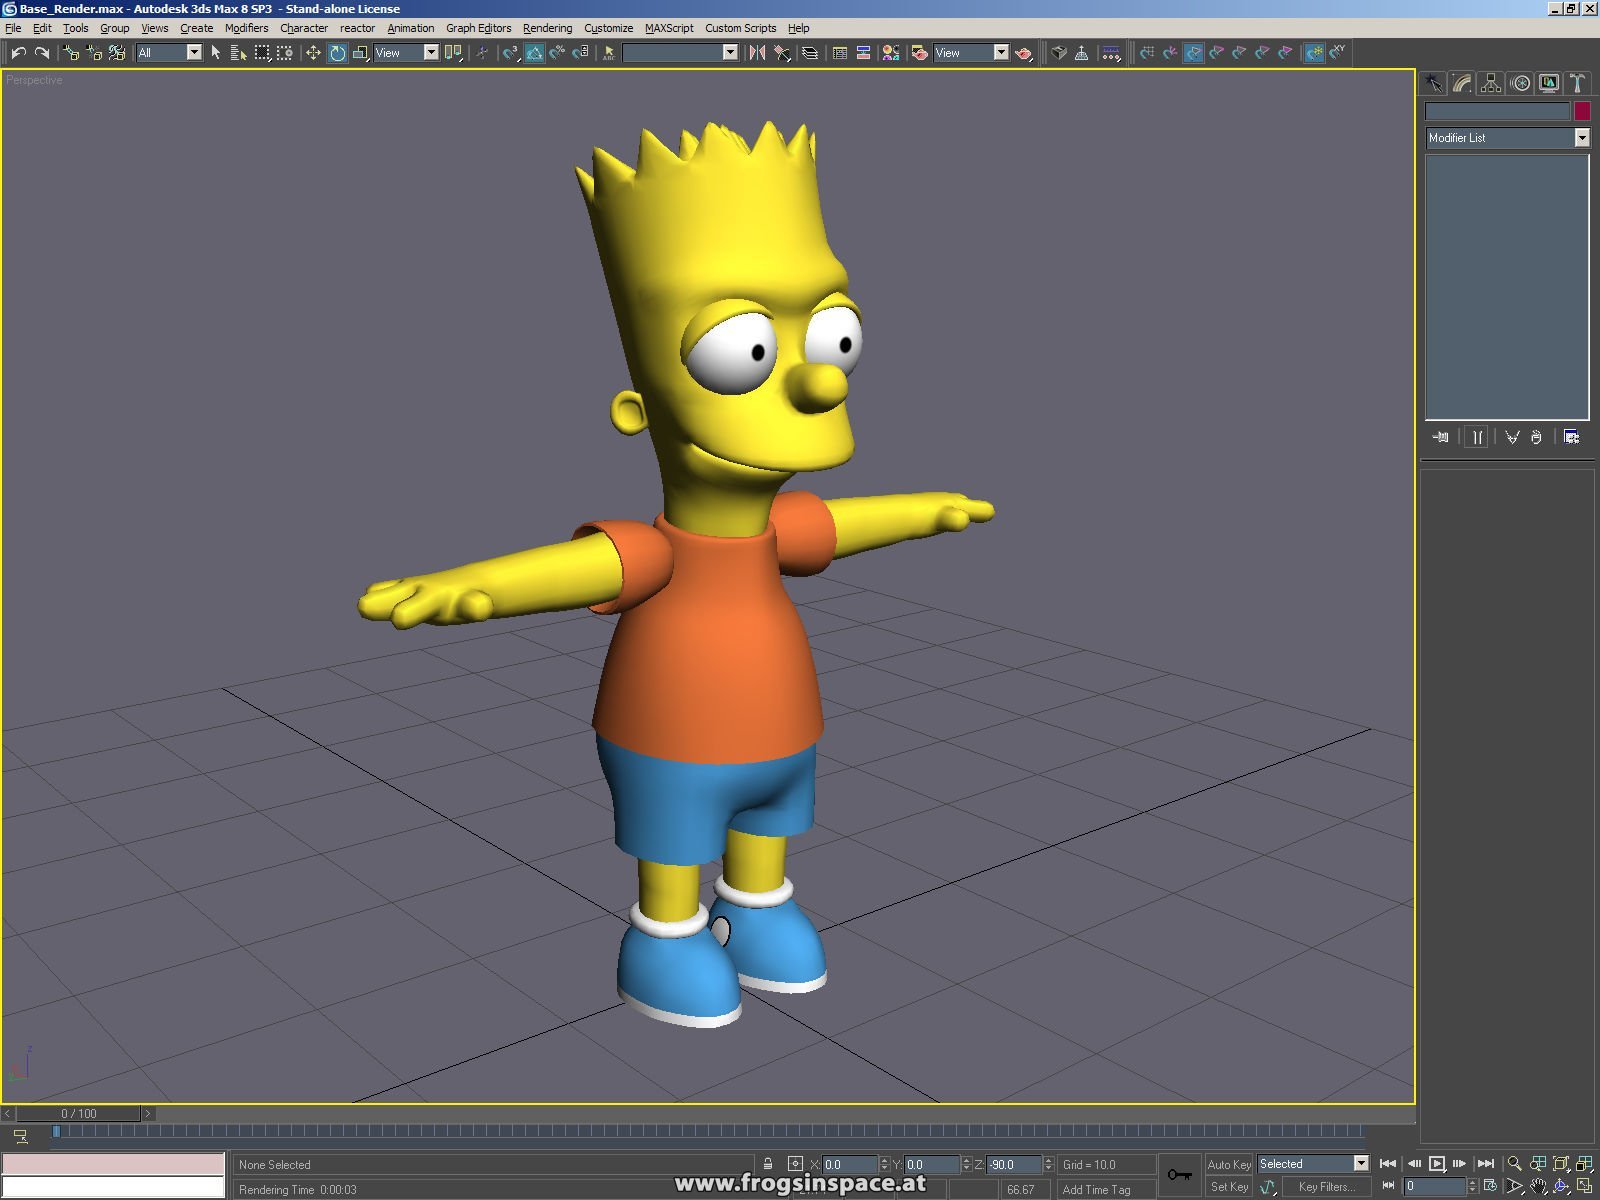Click the Unlink Selection icon
1600x1200 pixels.
click(94, 53)
